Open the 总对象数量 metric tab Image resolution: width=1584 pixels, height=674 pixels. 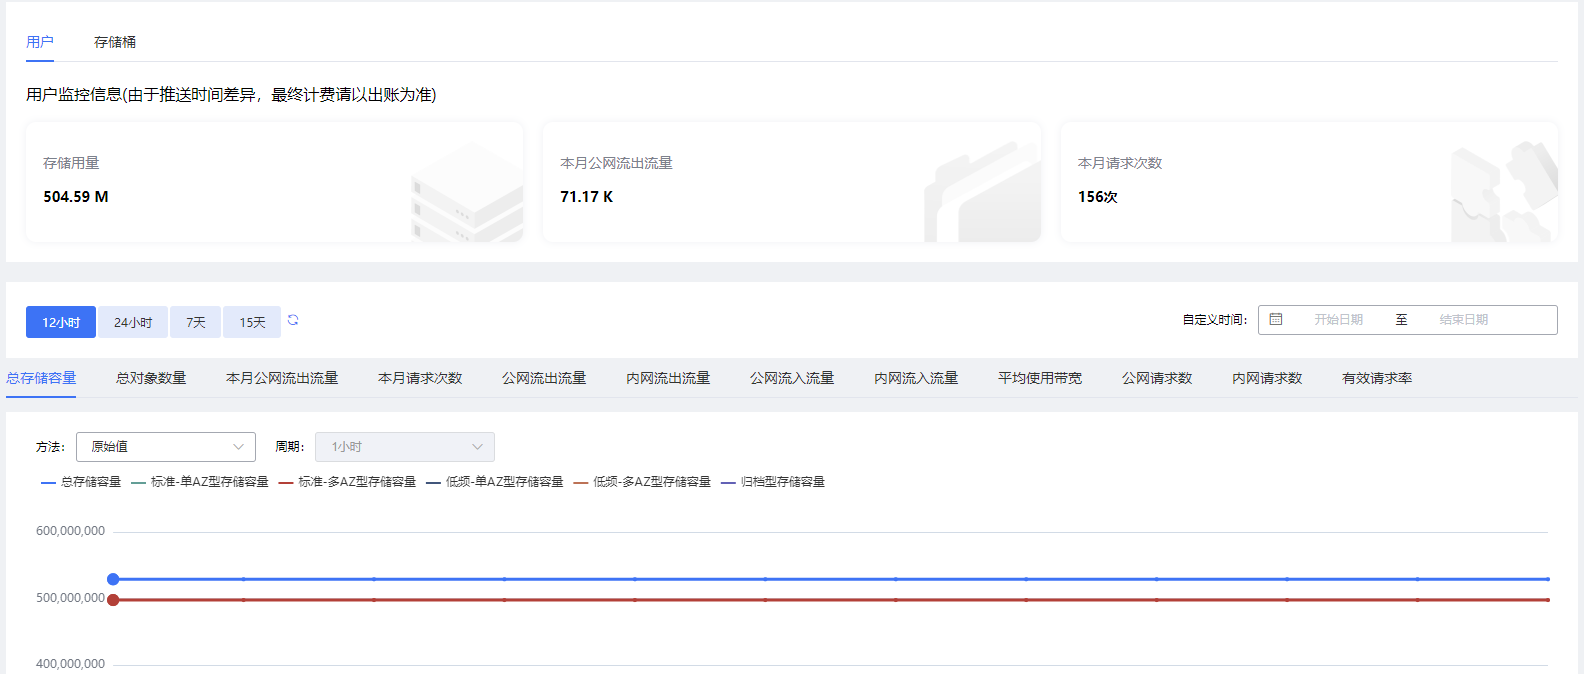151,378
